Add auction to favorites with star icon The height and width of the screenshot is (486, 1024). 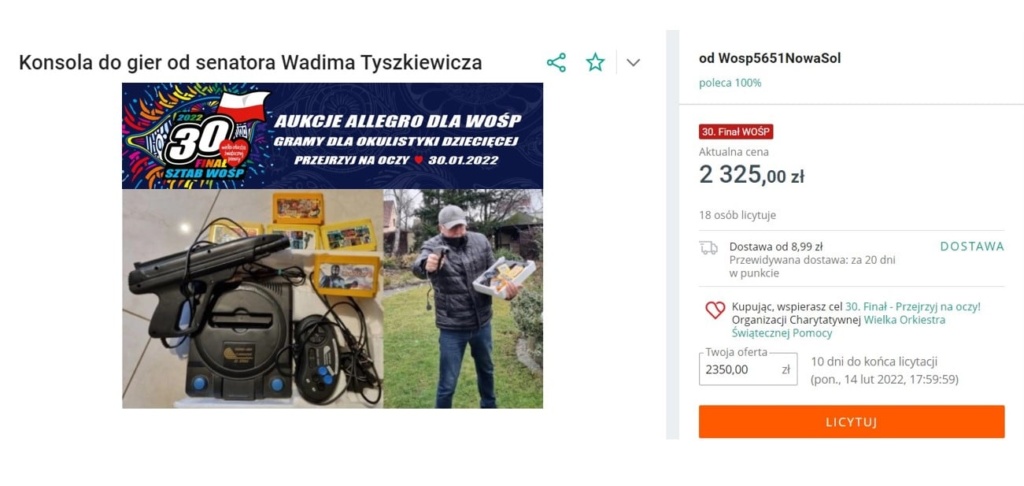click(x=595, y=63)
